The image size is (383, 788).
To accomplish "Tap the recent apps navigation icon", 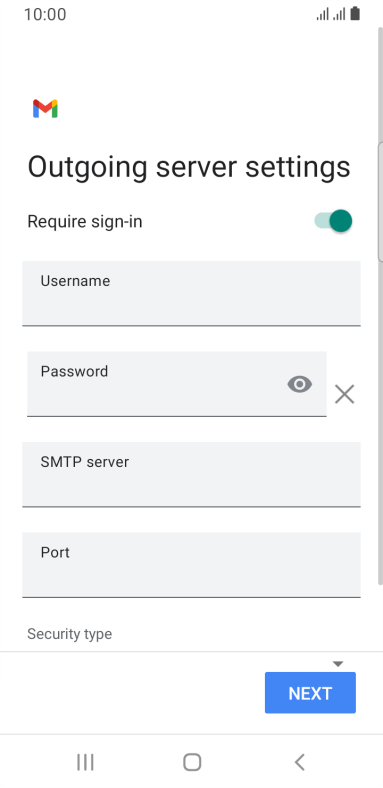I will point(85,762).
